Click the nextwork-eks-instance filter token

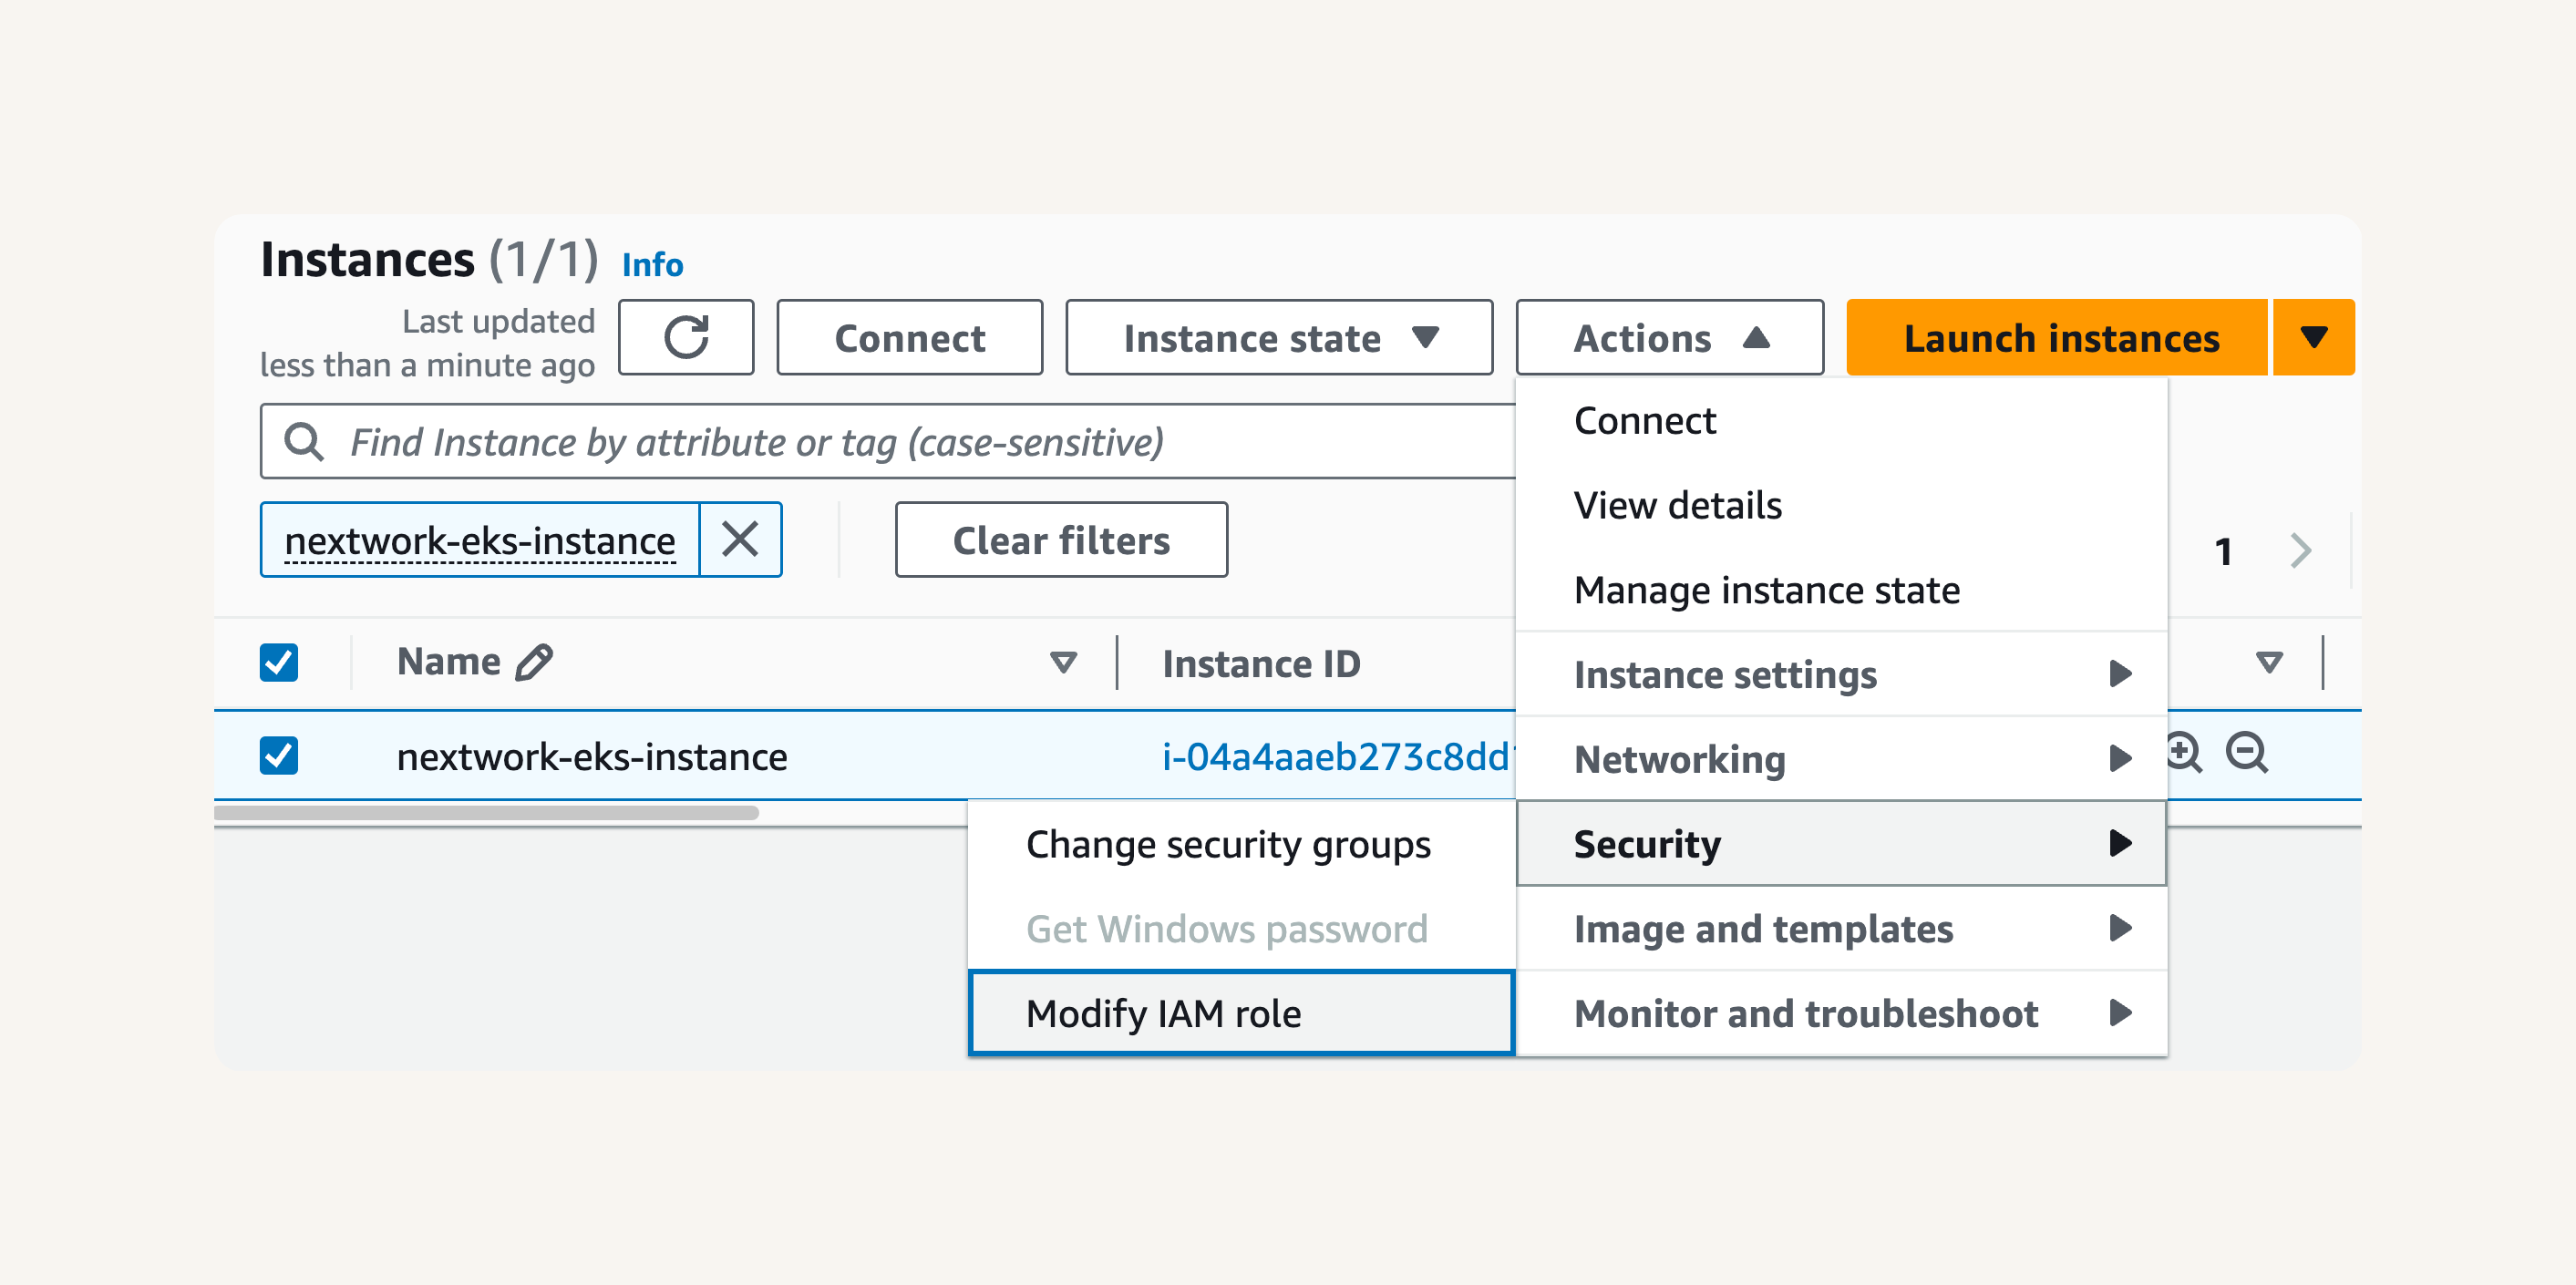[480, 540]
